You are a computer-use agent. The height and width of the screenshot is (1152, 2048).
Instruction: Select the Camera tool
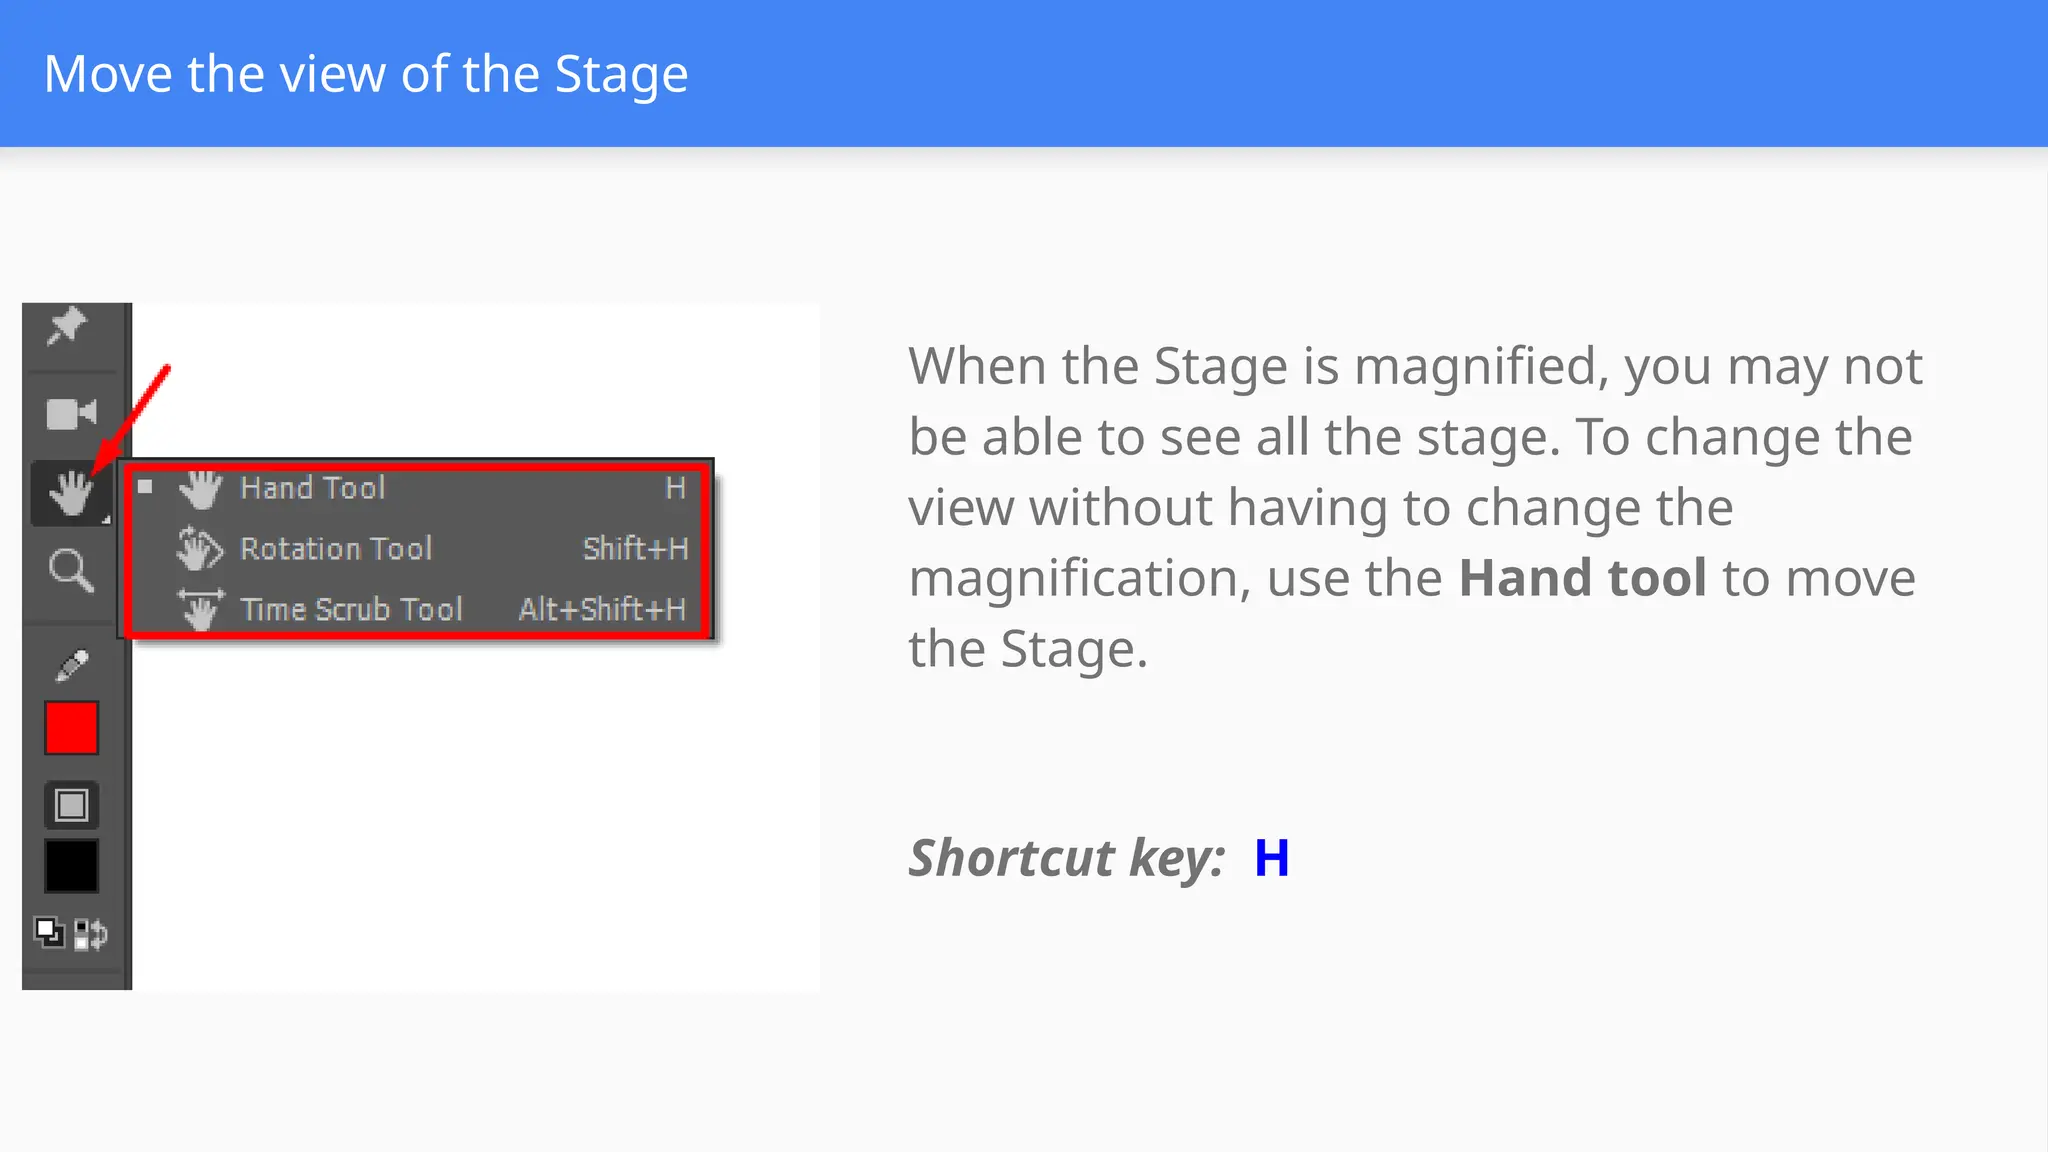[71, 413]
